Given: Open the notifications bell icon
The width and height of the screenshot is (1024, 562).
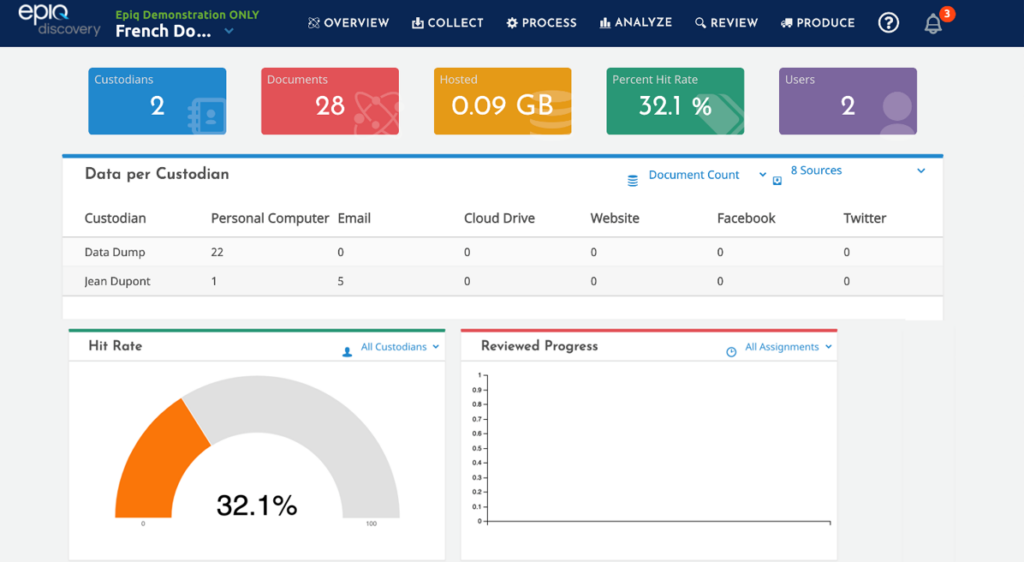Looking at the screenshot, I should click(x=933, y=24).
